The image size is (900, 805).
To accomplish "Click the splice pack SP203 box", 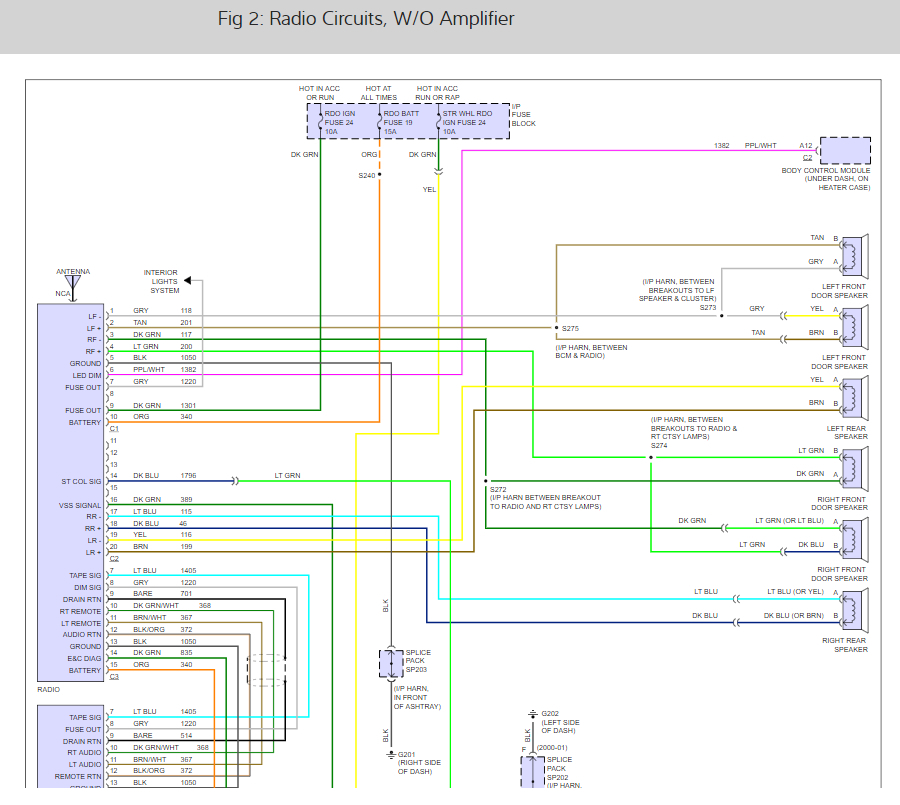I will [x=391, y=663].
